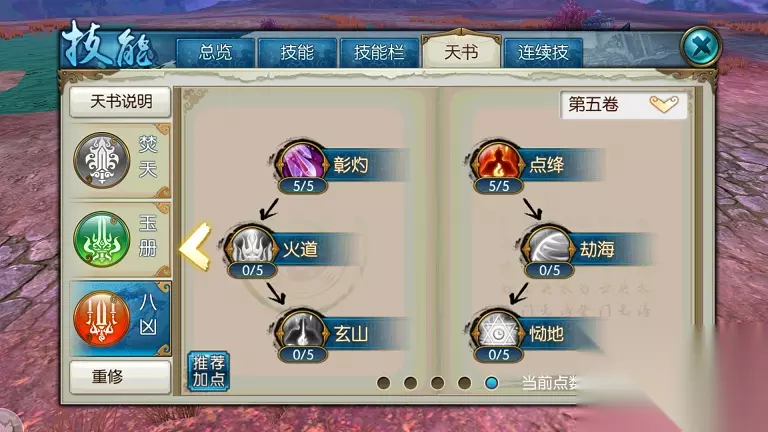Jump to the third page dot
The width and height of the screenshot is (768, 432).
437,383
